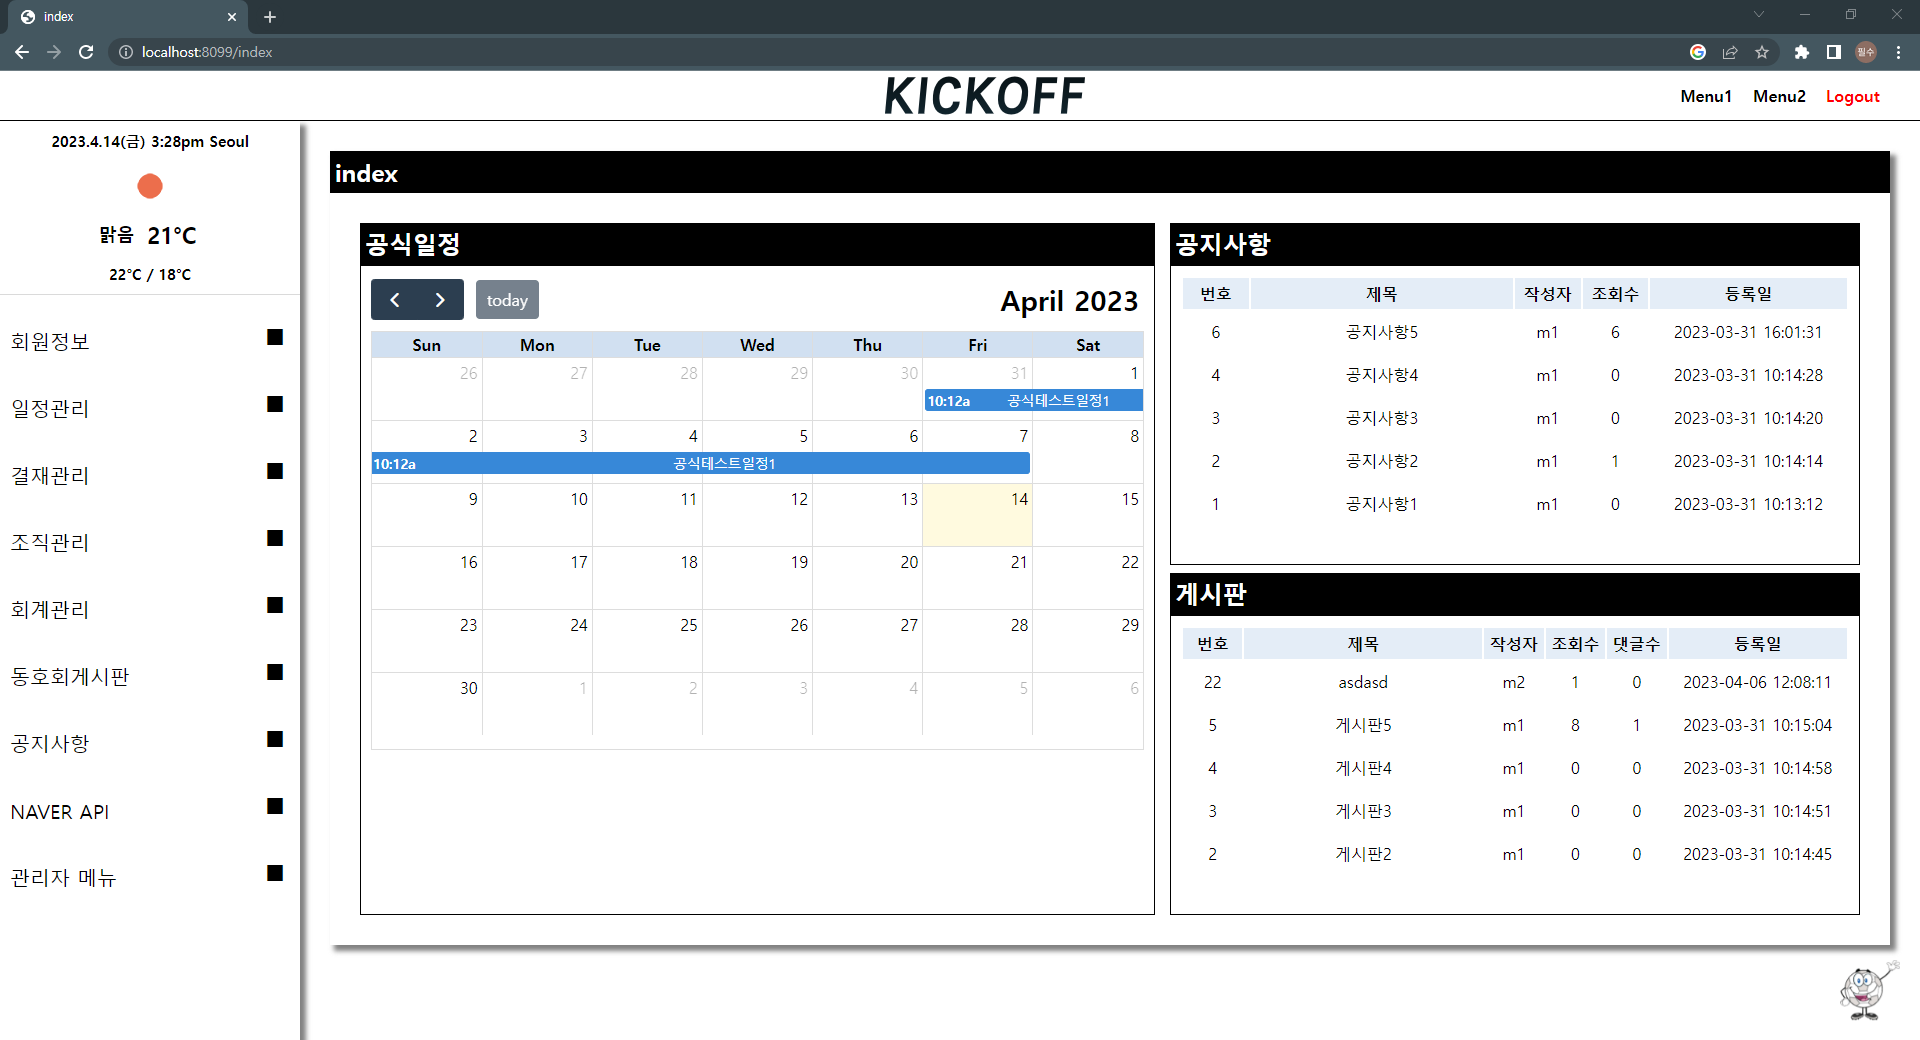Viewport: 1920px width, 1040px height.
Task: Select Menu1 in the top navigation
Action: click(1705, 96)
